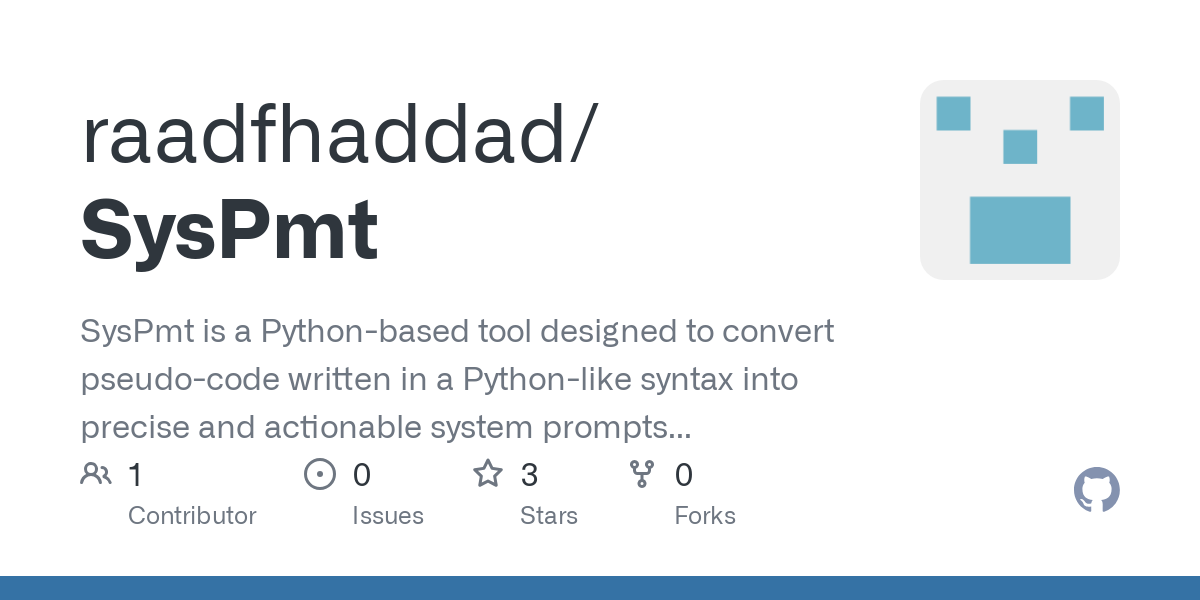Click the forks branch icon
The height and width of the screenshot is (600, 1200).
pyautogui.click(x=641, y=474)
